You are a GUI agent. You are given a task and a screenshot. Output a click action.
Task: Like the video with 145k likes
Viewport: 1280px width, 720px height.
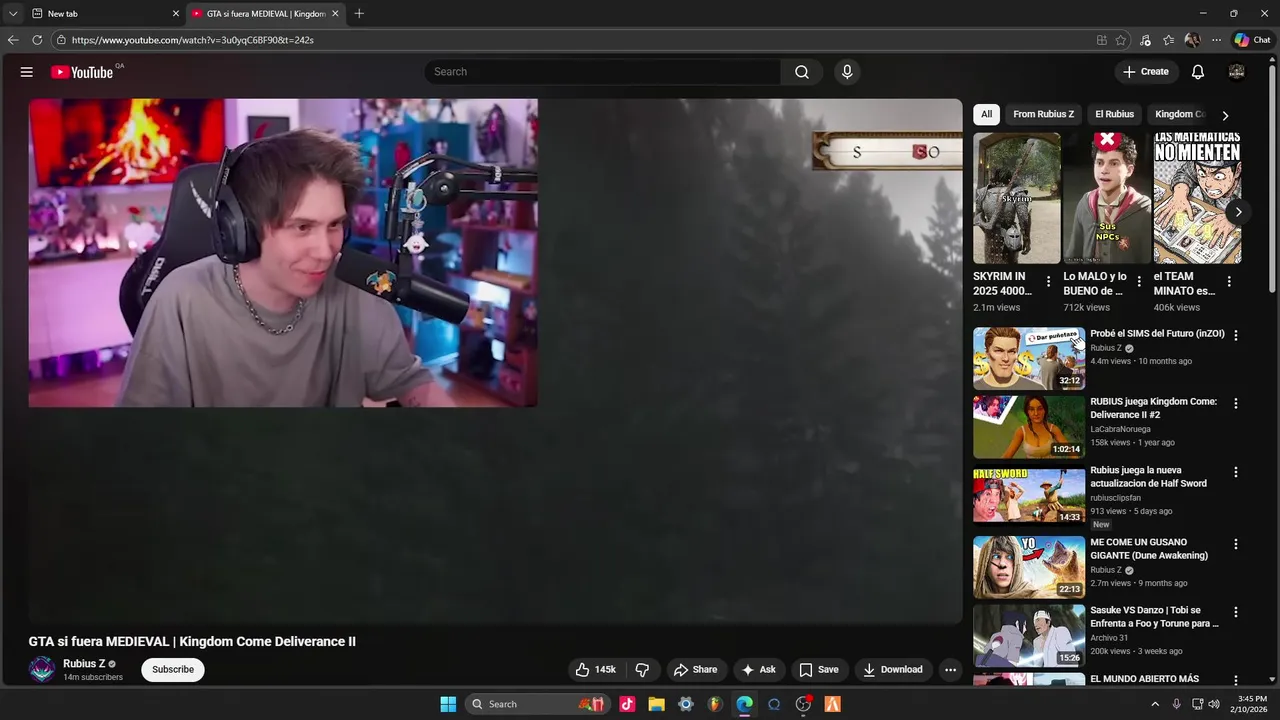click(595, 670)
